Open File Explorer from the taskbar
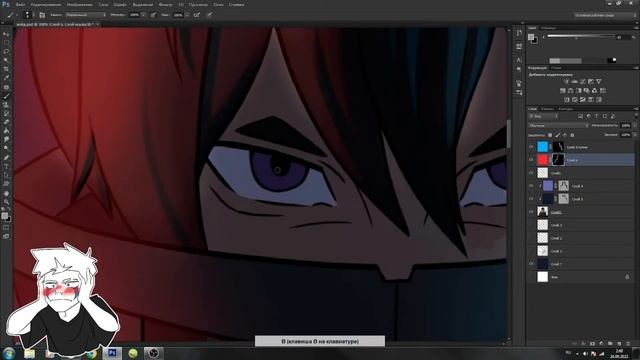640x360 pixels. [29, 353]
